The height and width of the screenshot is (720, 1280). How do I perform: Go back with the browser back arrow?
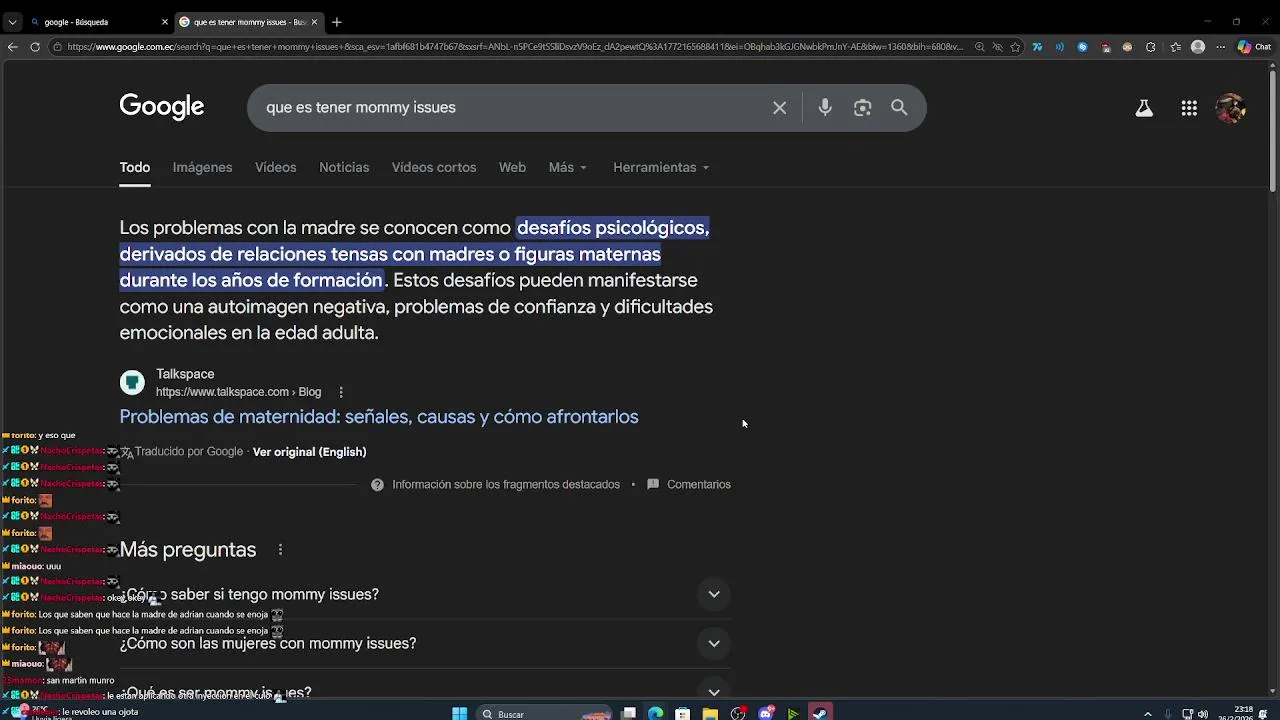[12, 47]
